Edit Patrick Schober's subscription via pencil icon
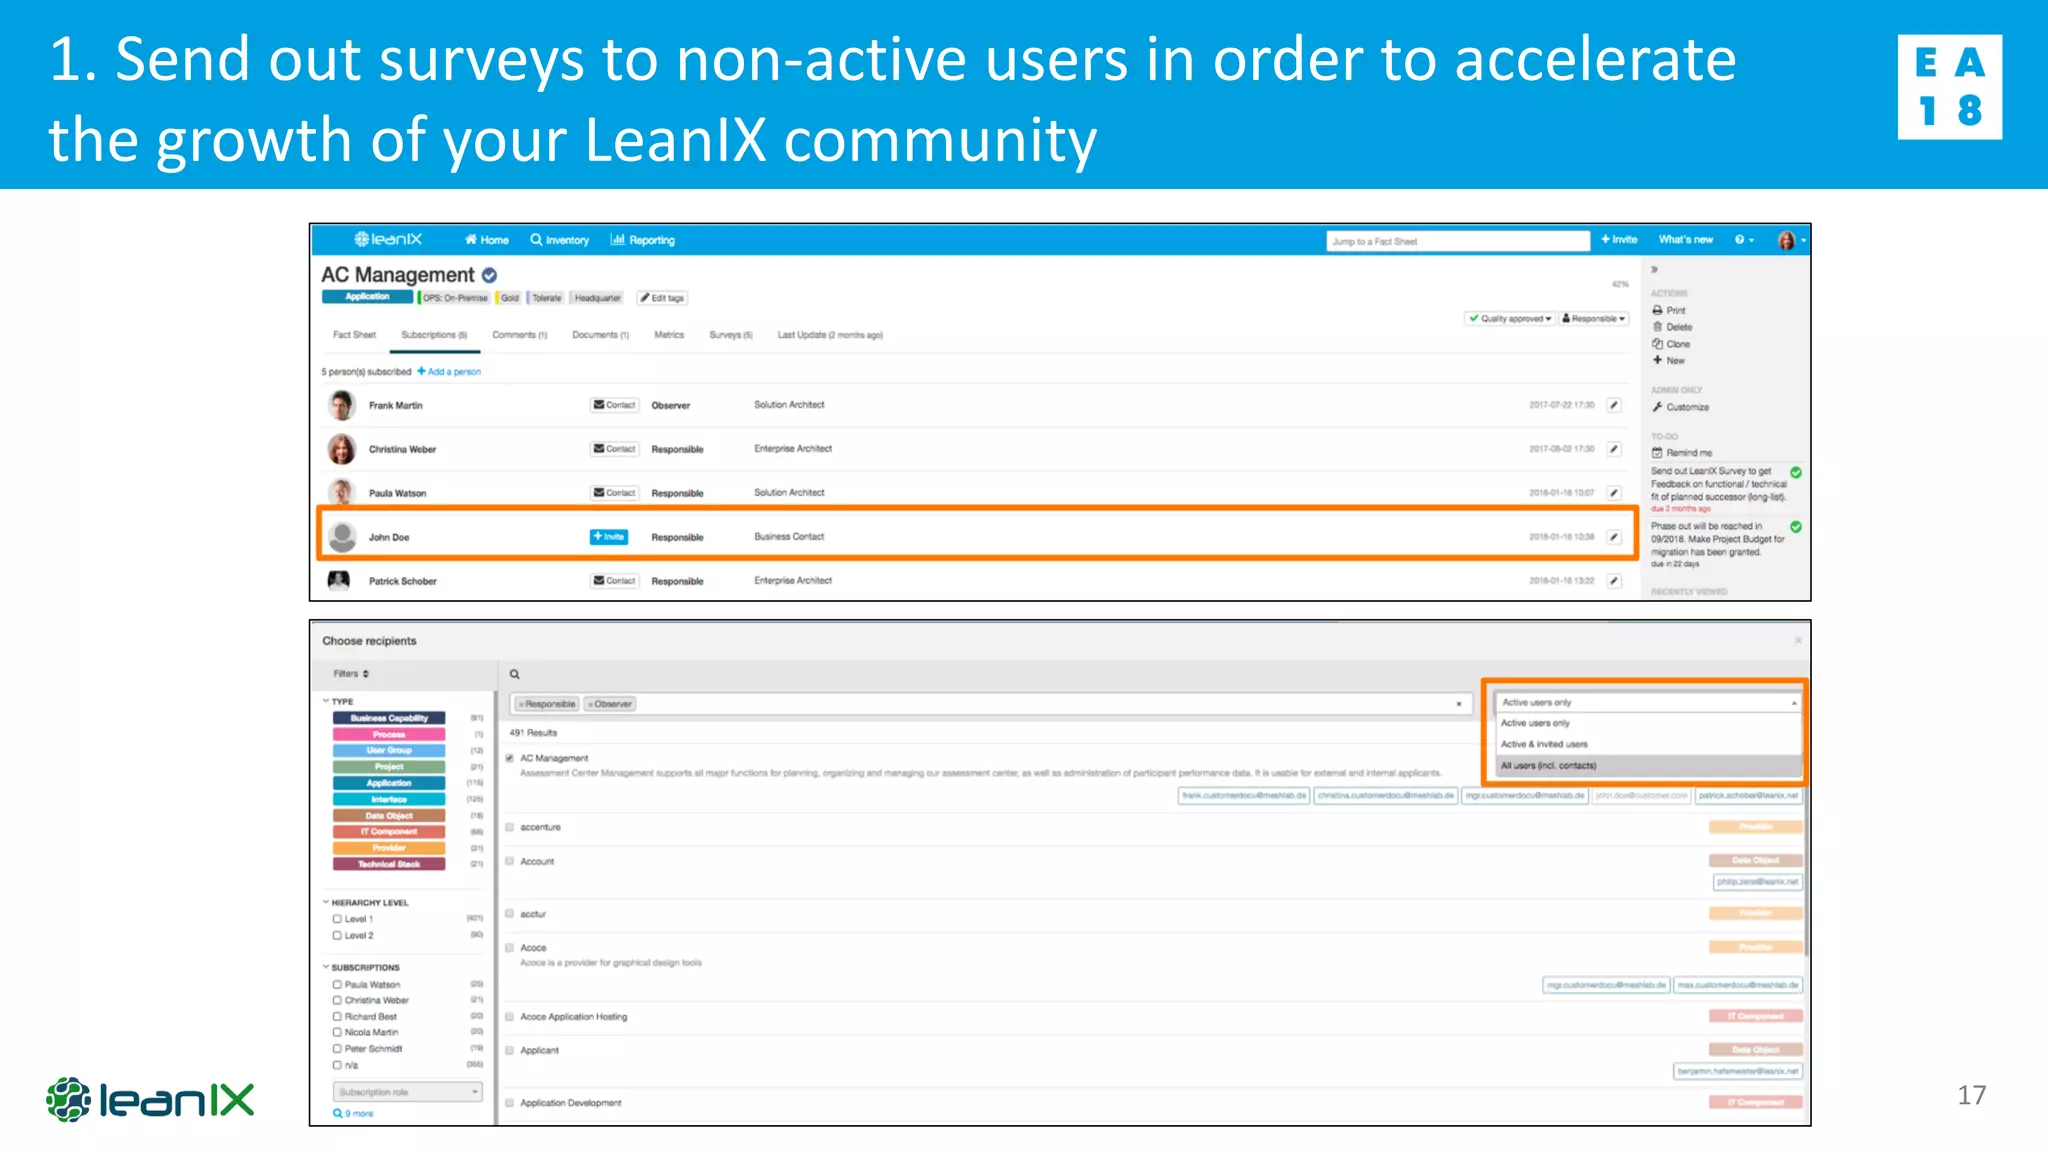 (x=1614, y=581)
